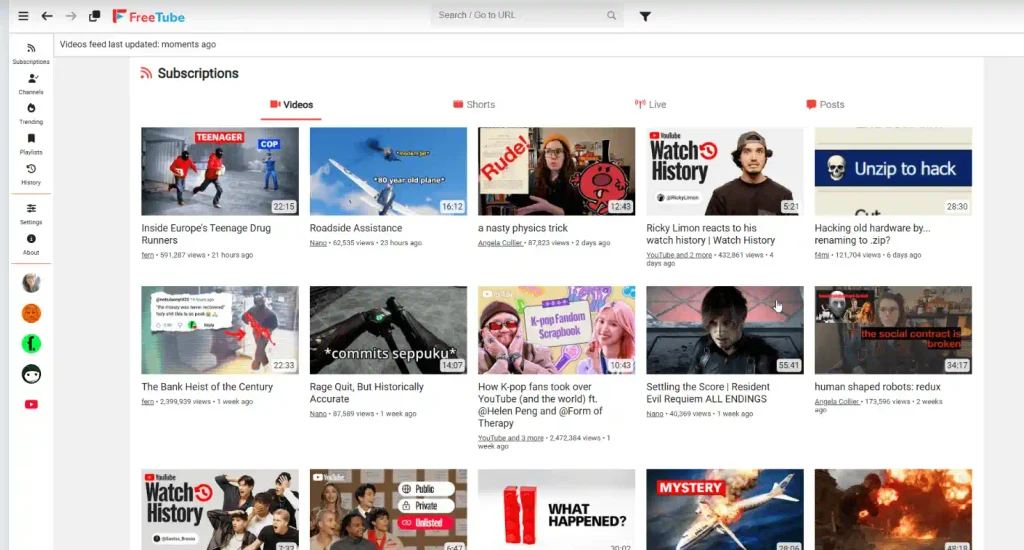Go back with the left arrow
This screenshot has height=550, width=1024.
coord(47,16)
